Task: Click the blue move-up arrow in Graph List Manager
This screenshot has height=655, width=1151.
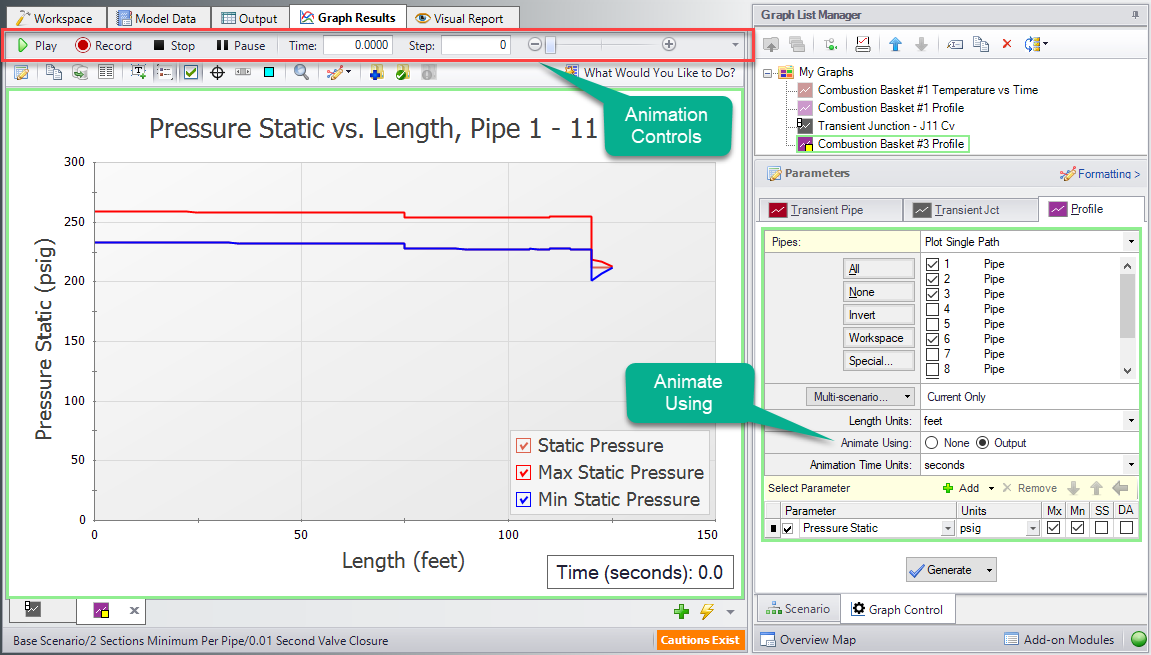Action: 896,44
